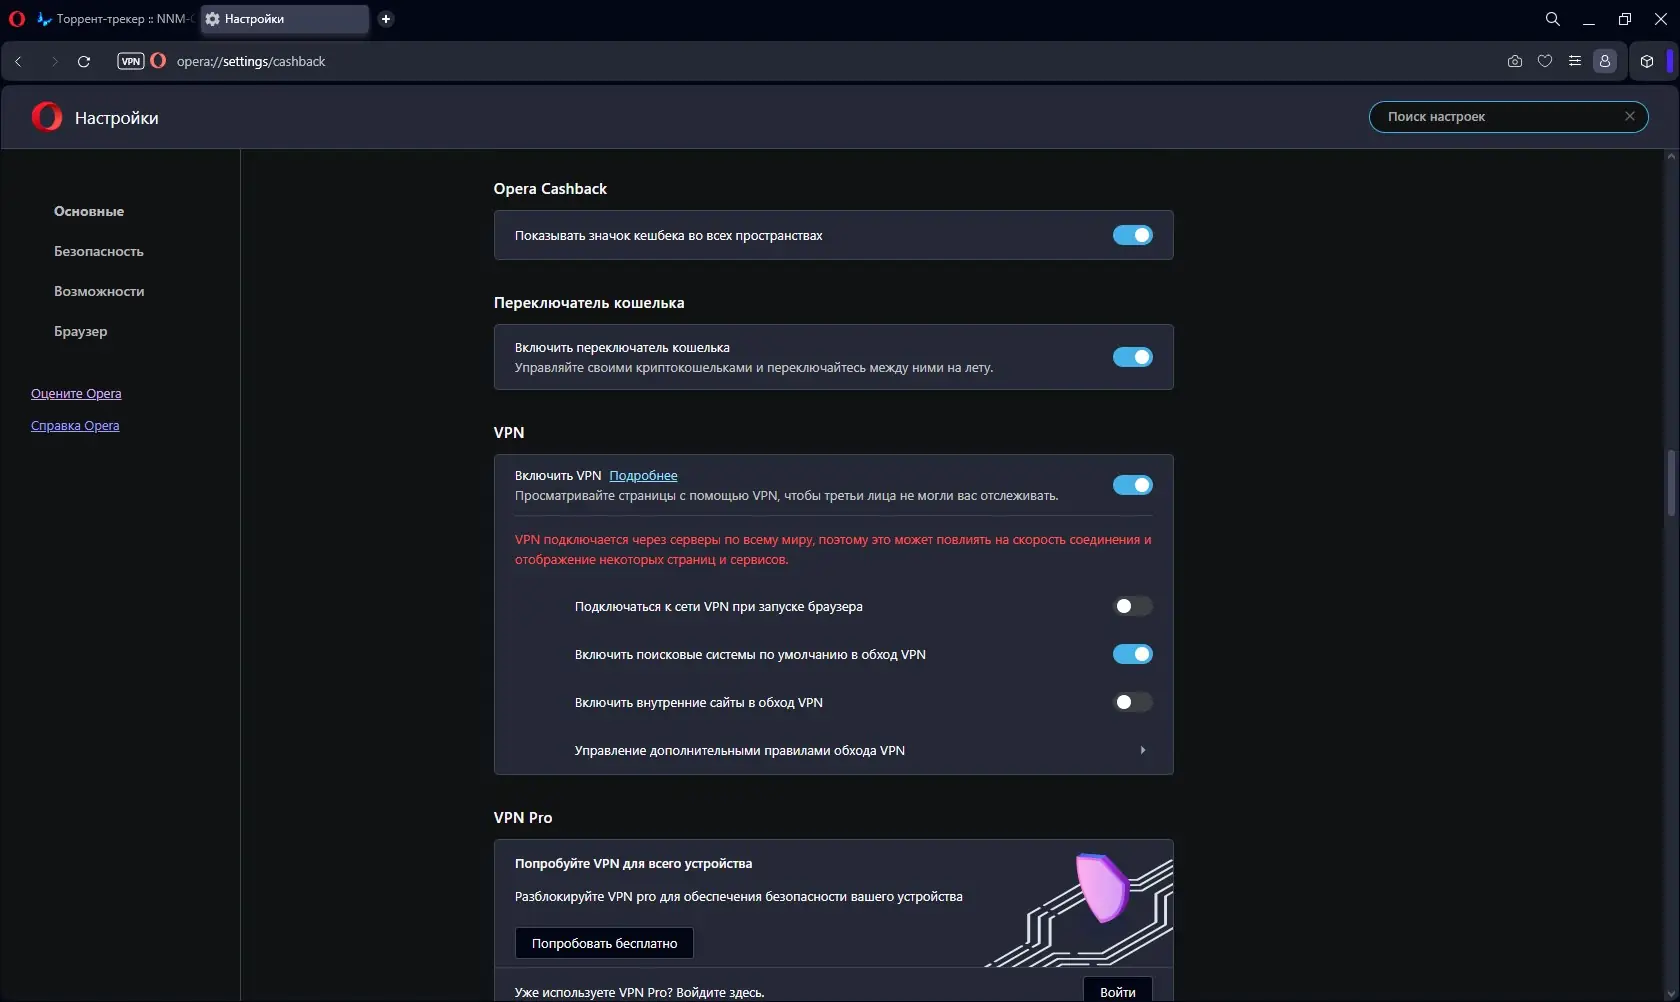
Task: Click the gear icon on the Настройки tab
Action: (x=212, y=19)
